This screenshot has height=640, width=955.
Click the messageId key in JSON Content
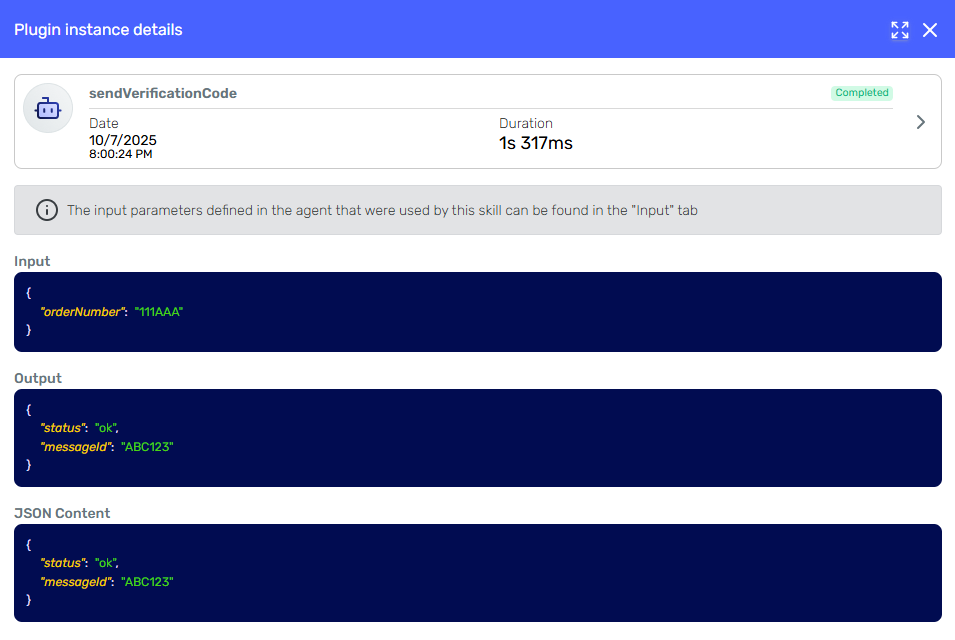[75, 582]
